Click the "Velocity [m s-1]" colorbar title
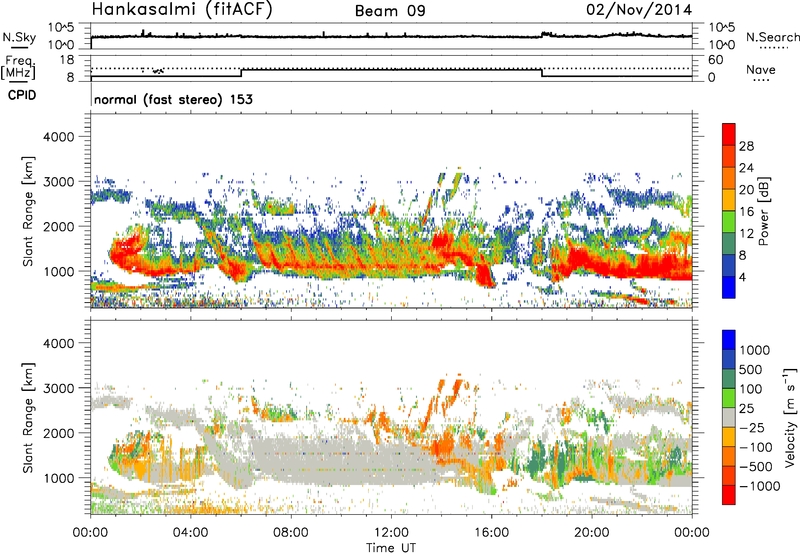The height and width of the screenshot is (554, 800). click(x=790, y=417)
